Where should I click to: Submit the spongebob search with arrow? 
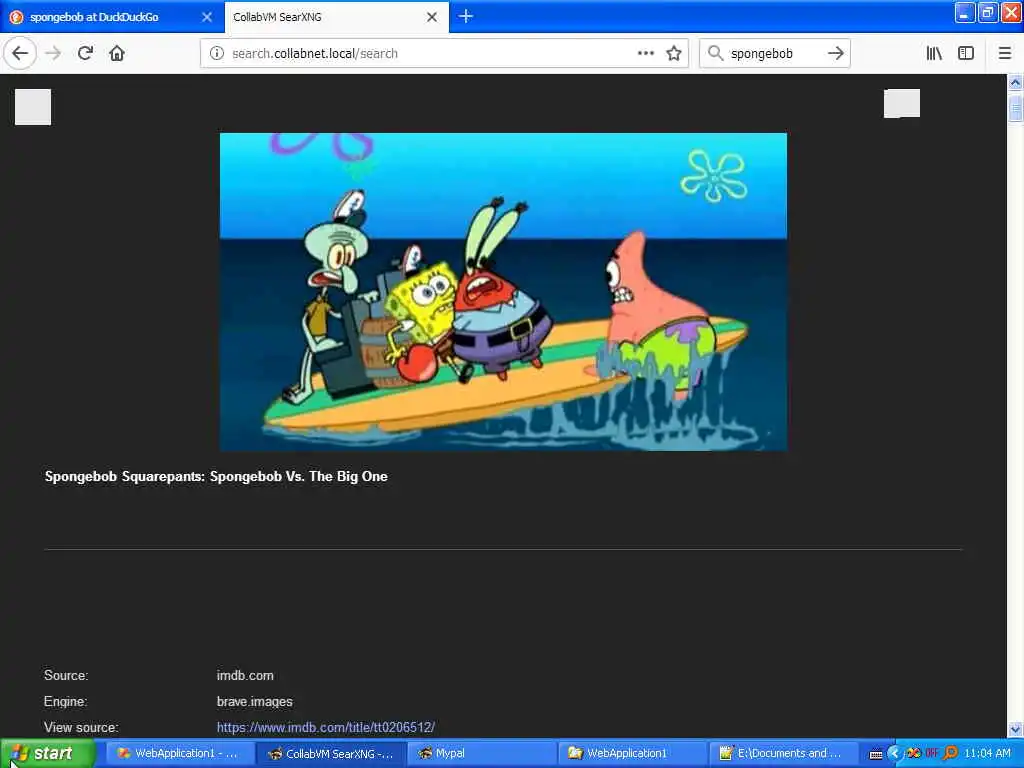click(x=835, y=54)
